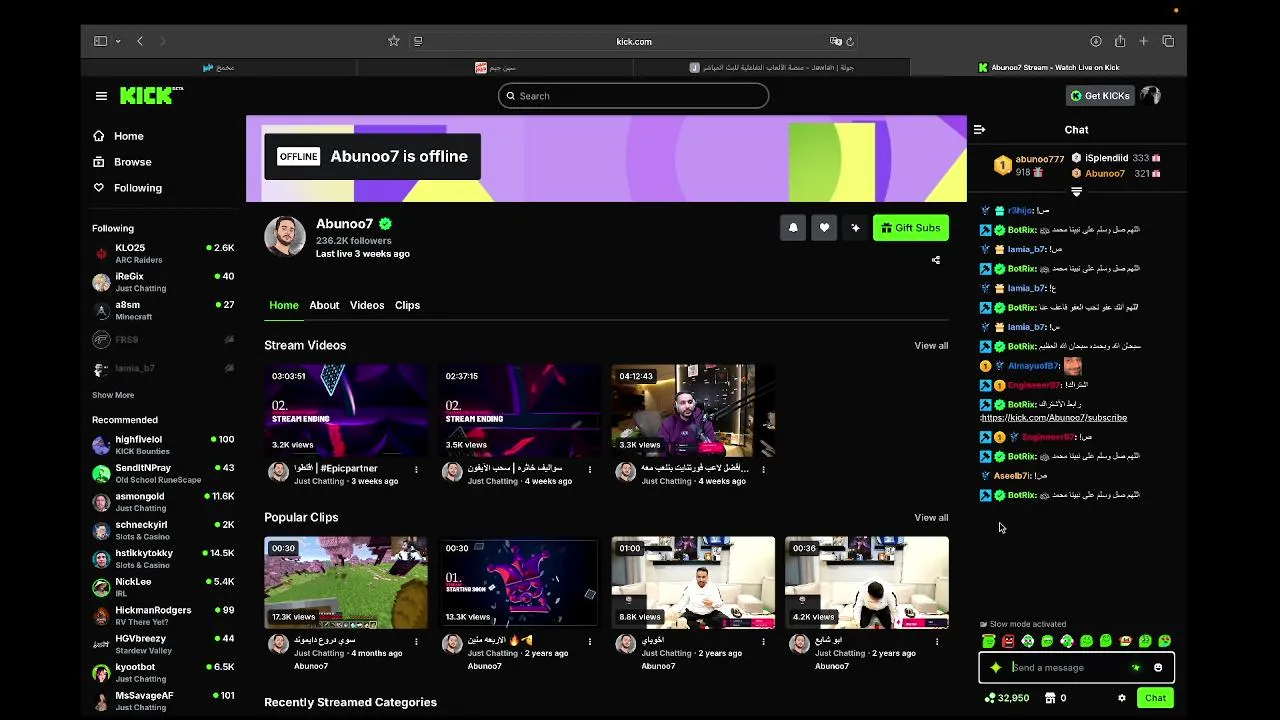Open iReGix channel in Following list

(165, 282)
